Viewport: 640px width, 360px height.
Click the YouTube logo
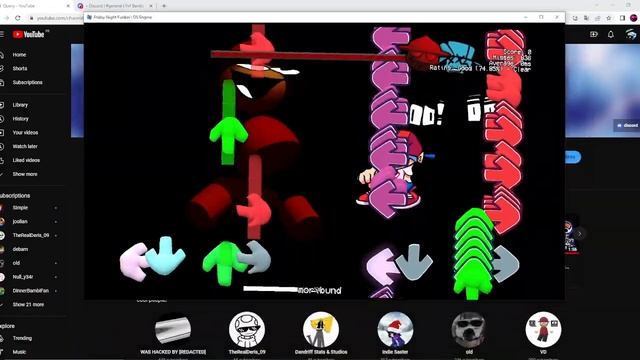28,35
